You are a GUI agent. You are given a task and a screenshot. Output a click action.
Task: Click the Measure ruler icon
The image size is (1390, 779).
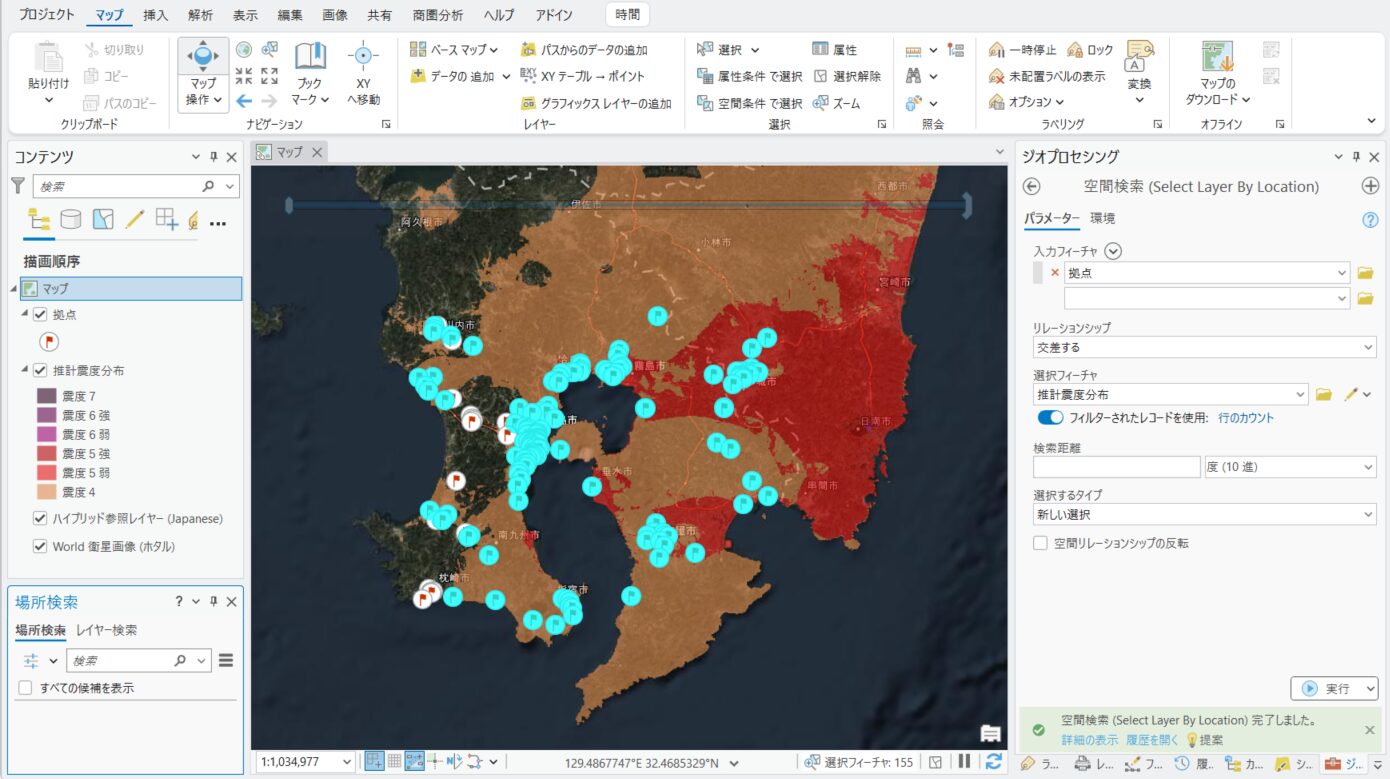(x=914, y=50)
